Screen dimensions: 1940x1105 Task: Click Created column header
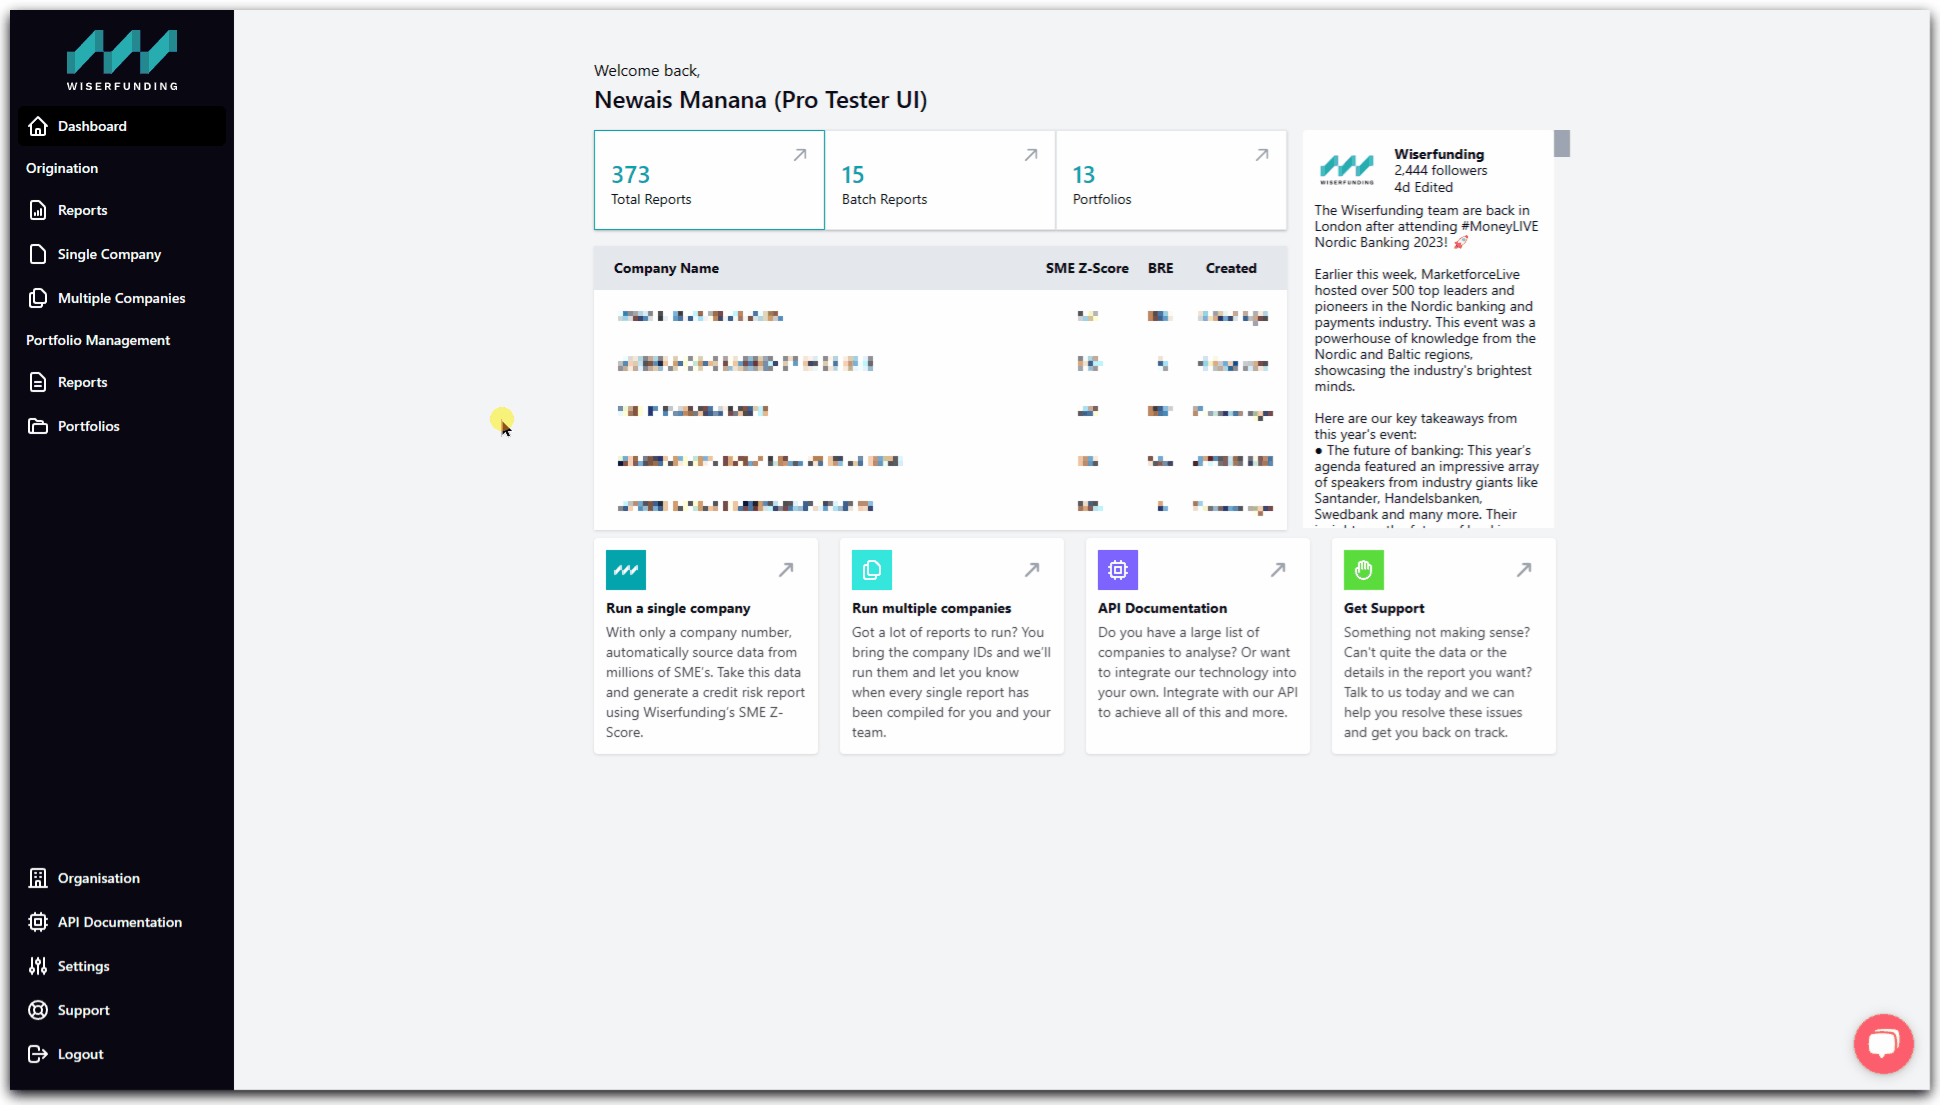[x=1231, y=268]
